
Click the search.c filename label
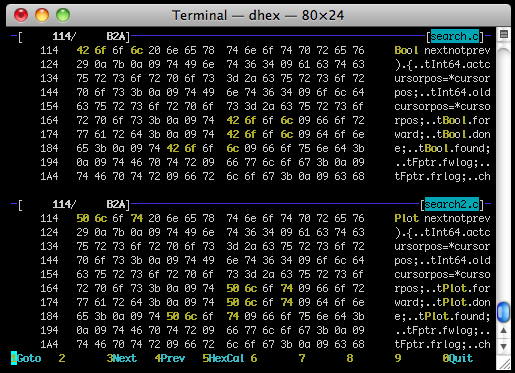click(x=455, y=36)
